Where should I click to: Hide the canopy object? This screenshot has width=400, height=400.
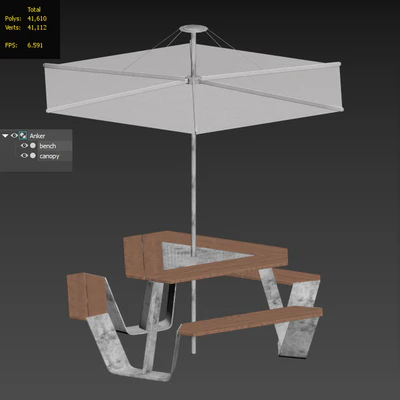(24, 156)
